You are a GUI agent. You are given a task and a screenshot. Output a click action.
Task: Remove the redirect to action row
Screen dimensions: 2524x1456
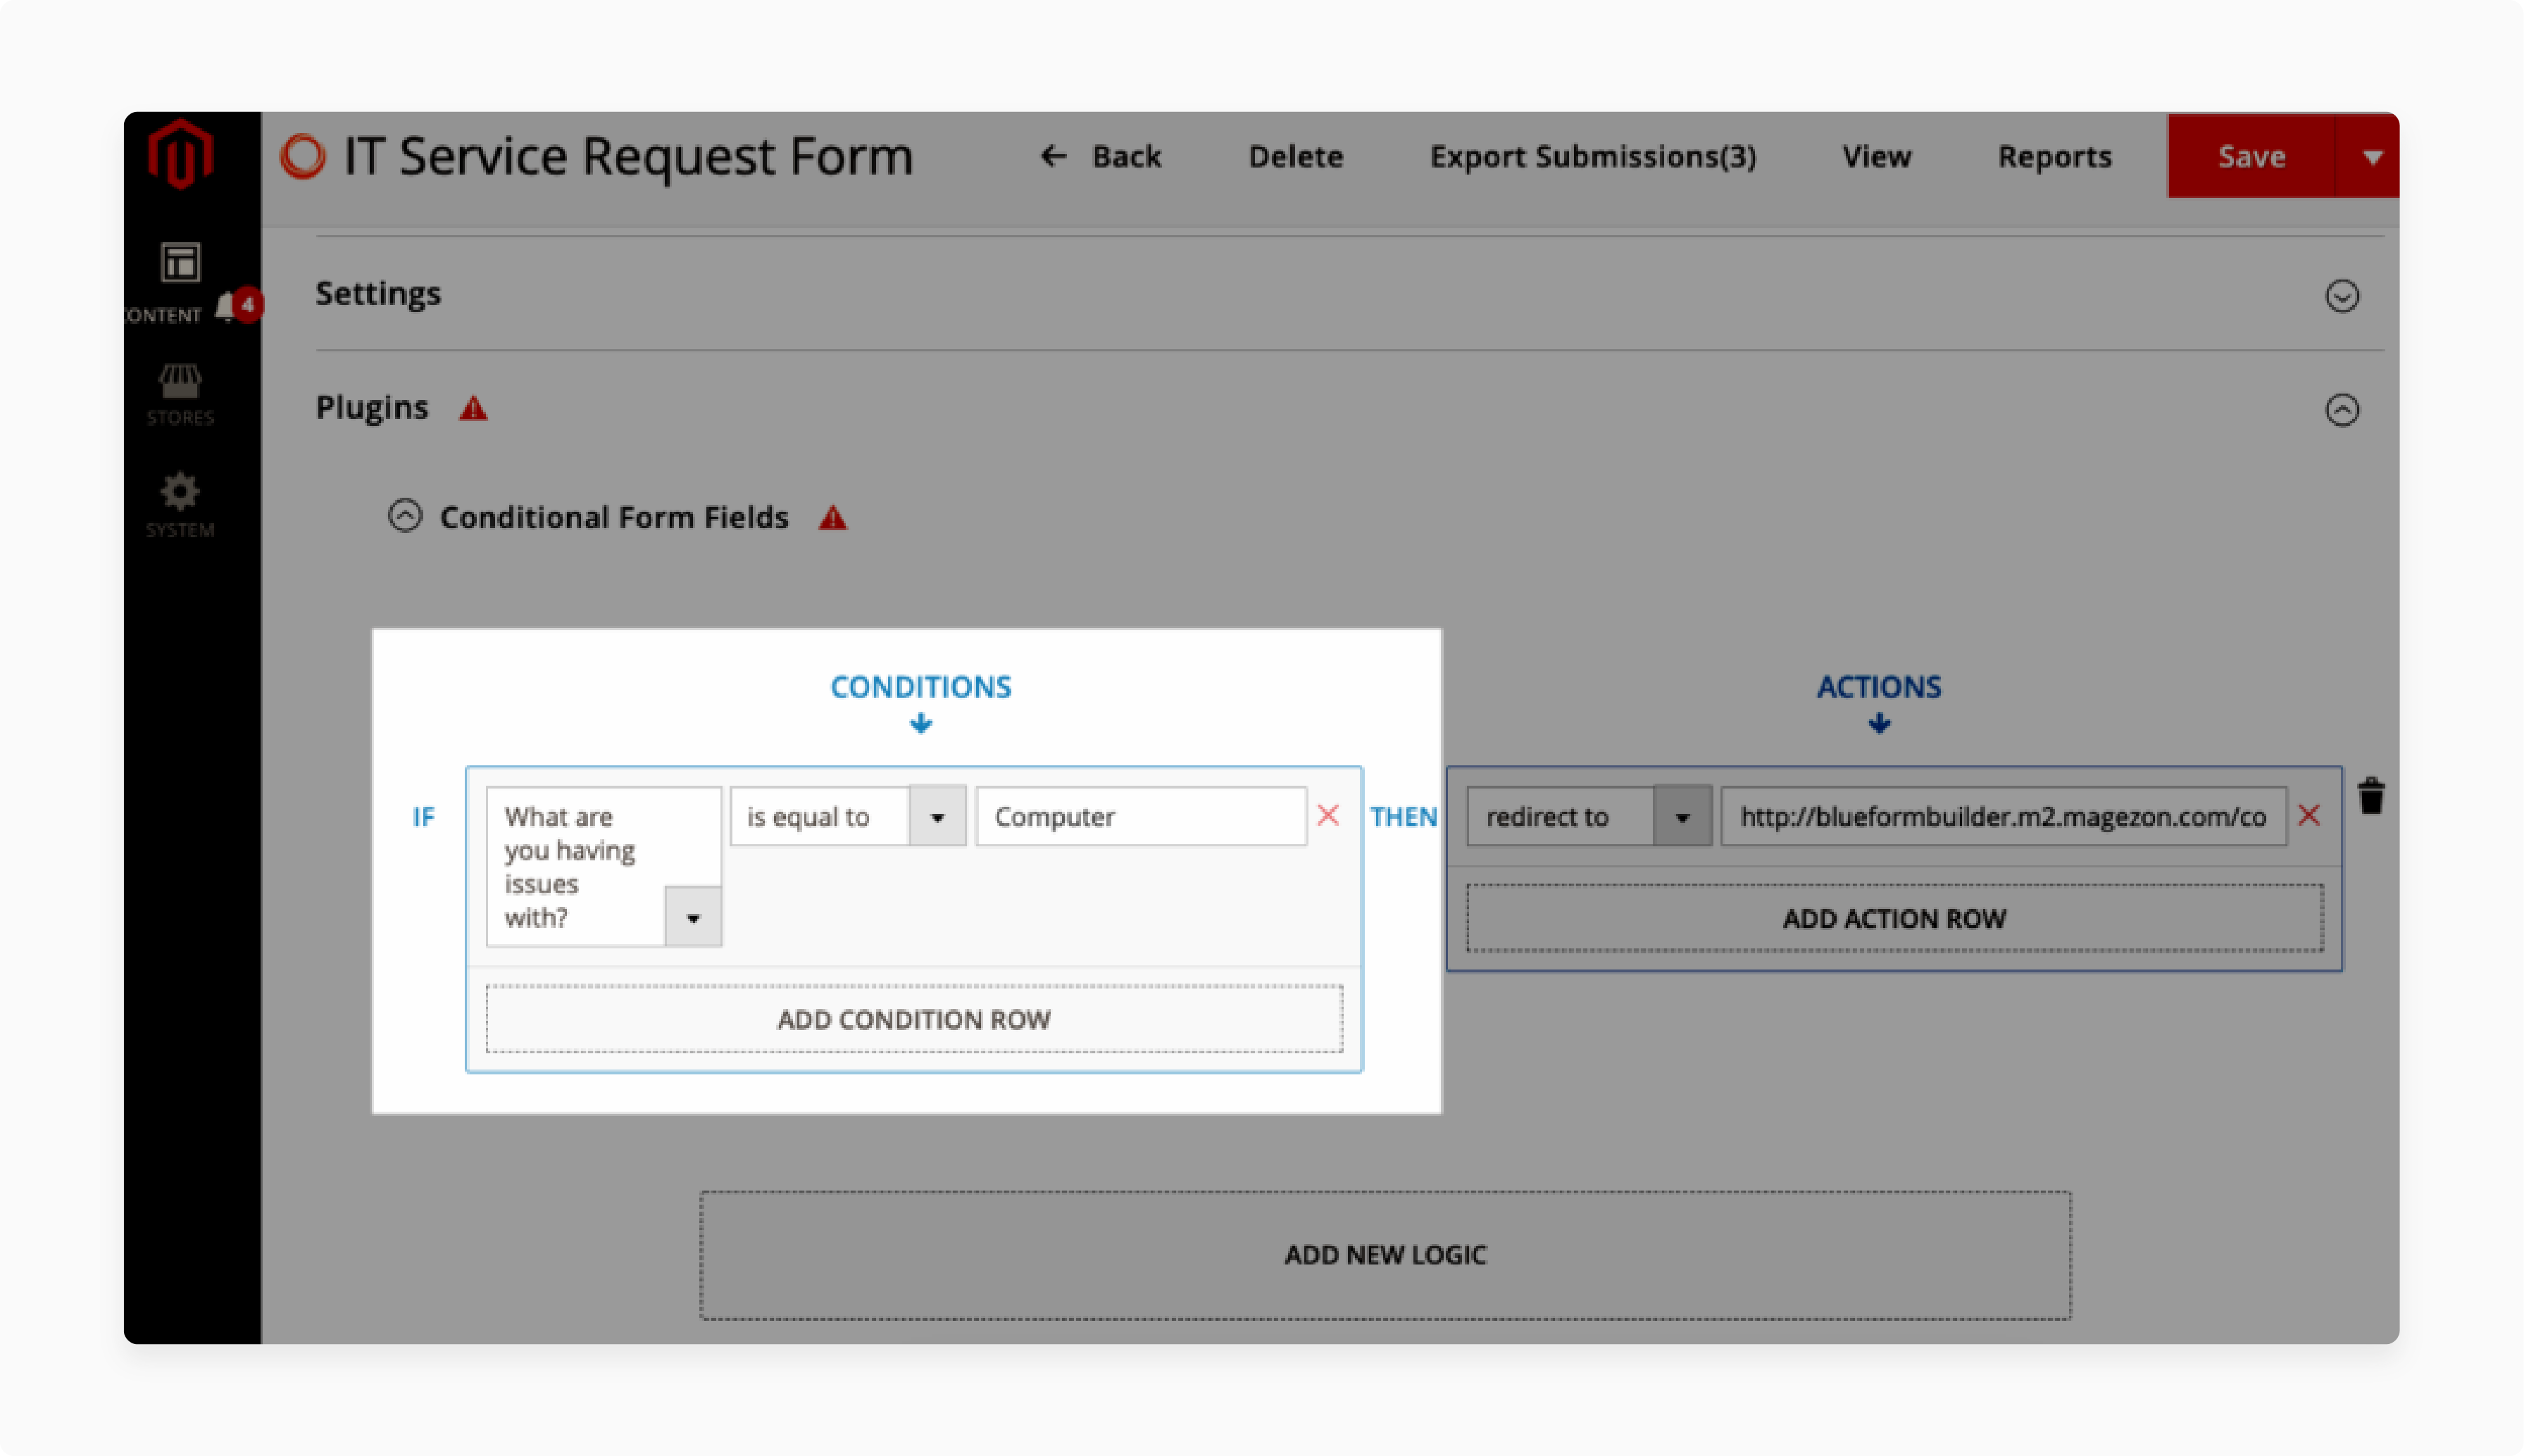(2309, 815)
